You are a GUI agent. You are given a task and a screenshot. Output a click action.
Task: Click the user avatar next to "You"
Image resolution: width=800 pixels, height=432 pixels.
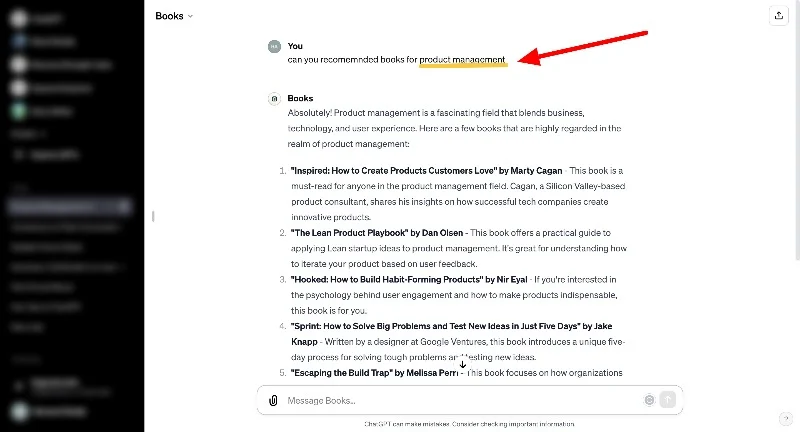coord(273,46)
